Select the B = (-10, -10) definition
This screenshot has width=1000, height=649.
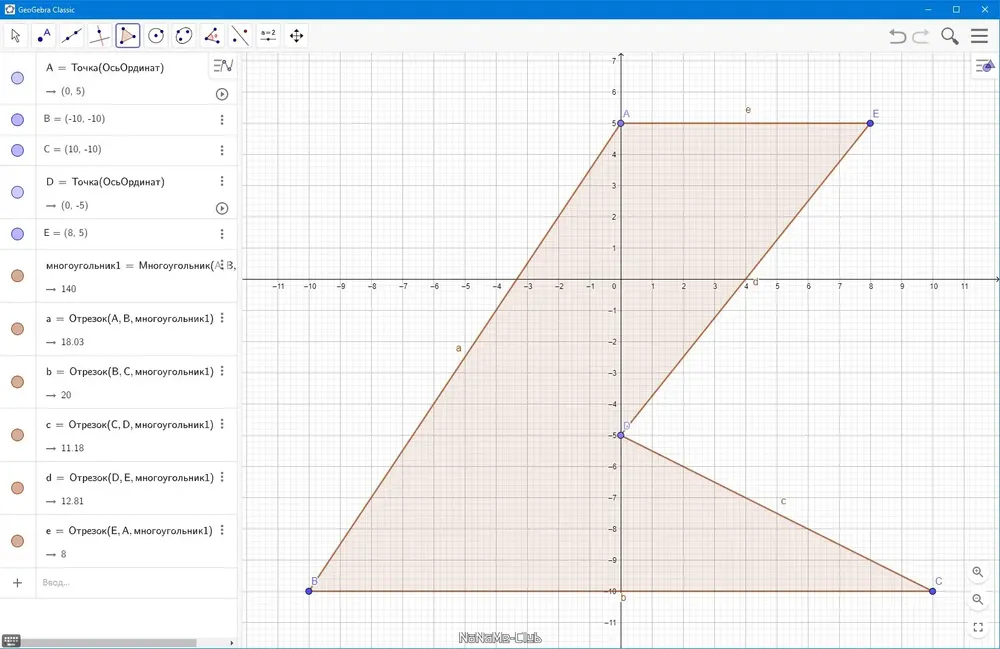(x=75, y=119)
